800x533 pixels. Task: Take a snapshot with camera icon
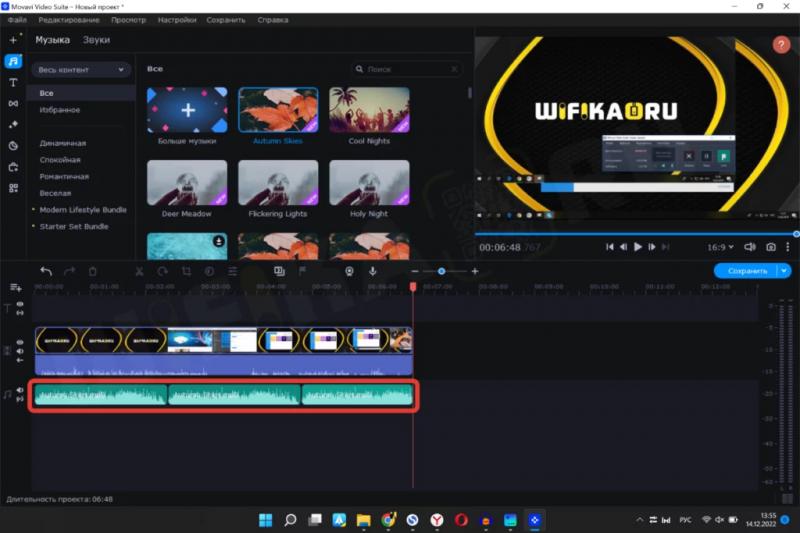pyautogui.click(x=771, y=246)
